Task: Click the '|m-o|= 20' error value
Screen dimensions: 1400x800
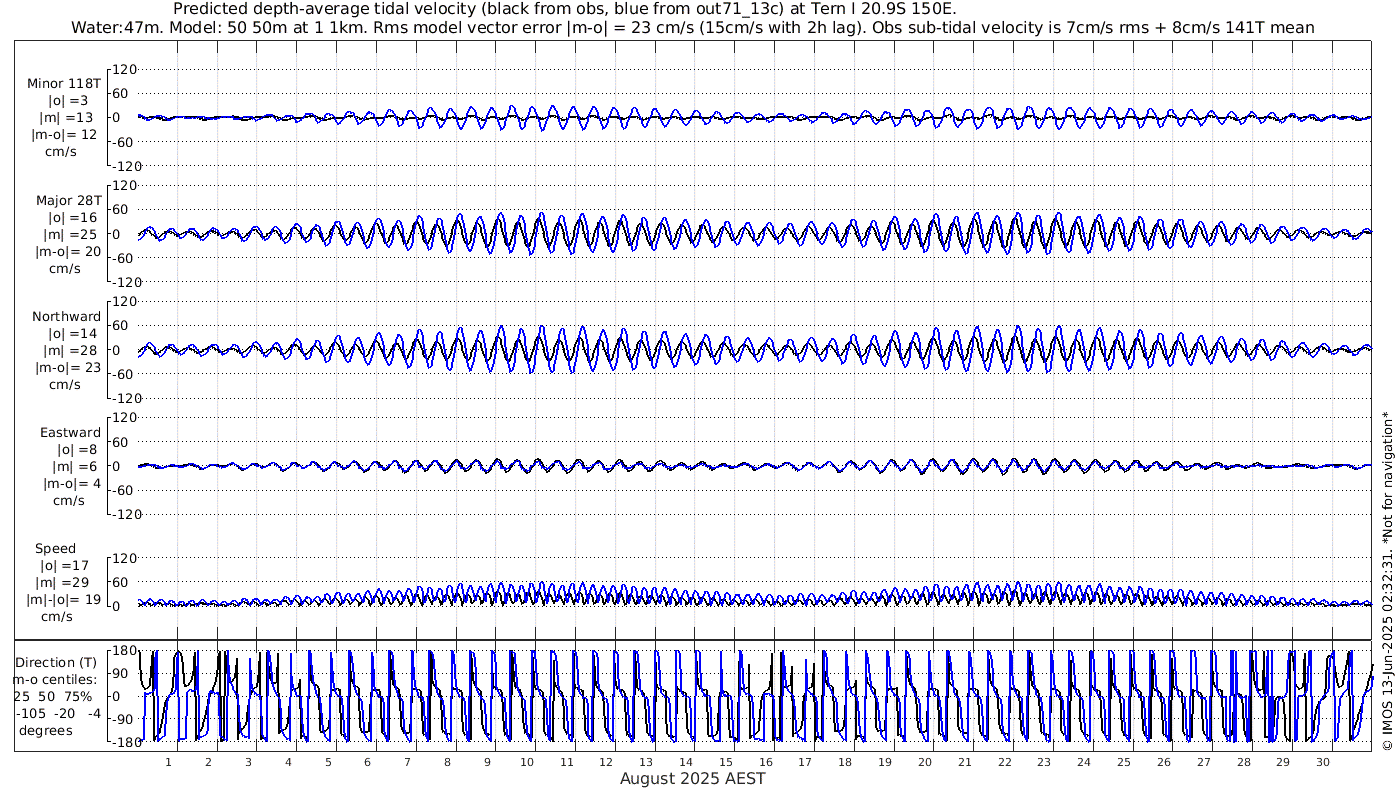Action: (67, 251)
